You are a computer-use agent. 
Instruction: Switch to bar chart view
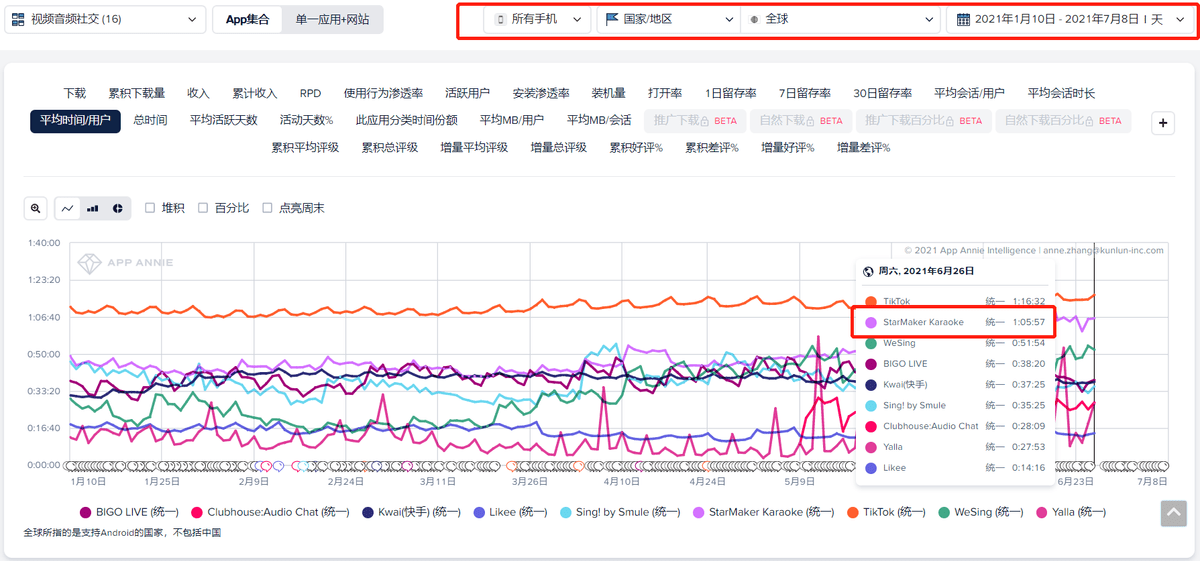coord(93,208)
